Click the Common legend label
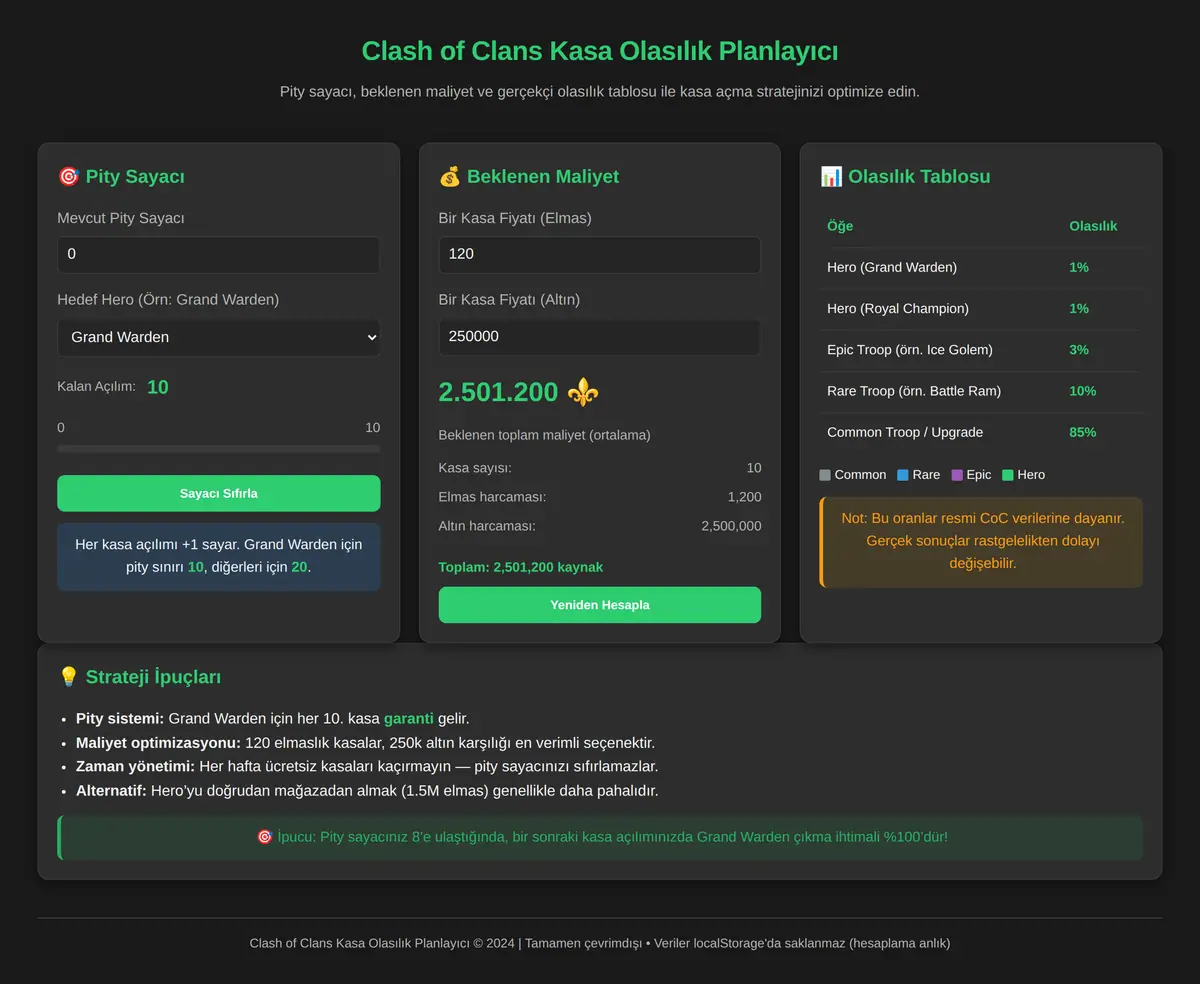Viewport: 1200px width, 984px height. click(860, 475)
